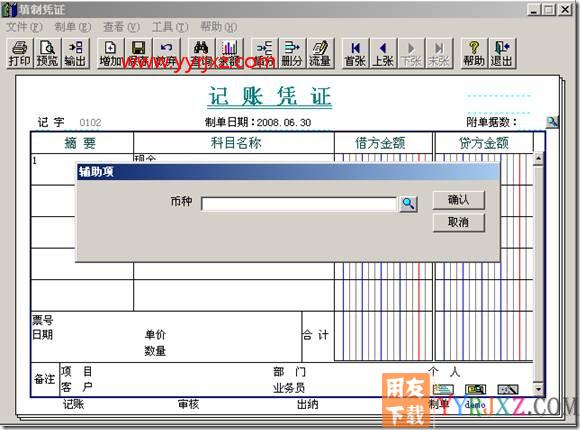Click the 记账 label at voucher bottom
The image size is (580, 430).
click(73, 404)
